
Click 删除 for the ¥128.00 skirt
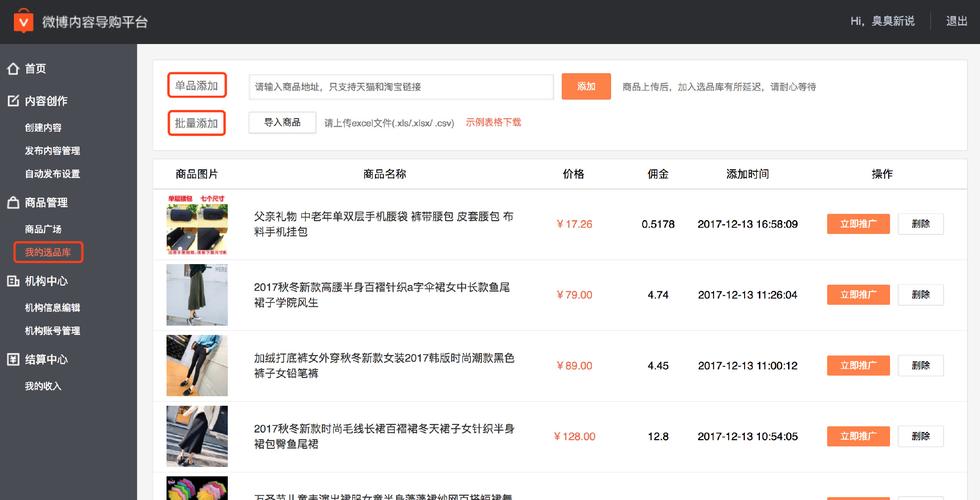pos(921,436)
